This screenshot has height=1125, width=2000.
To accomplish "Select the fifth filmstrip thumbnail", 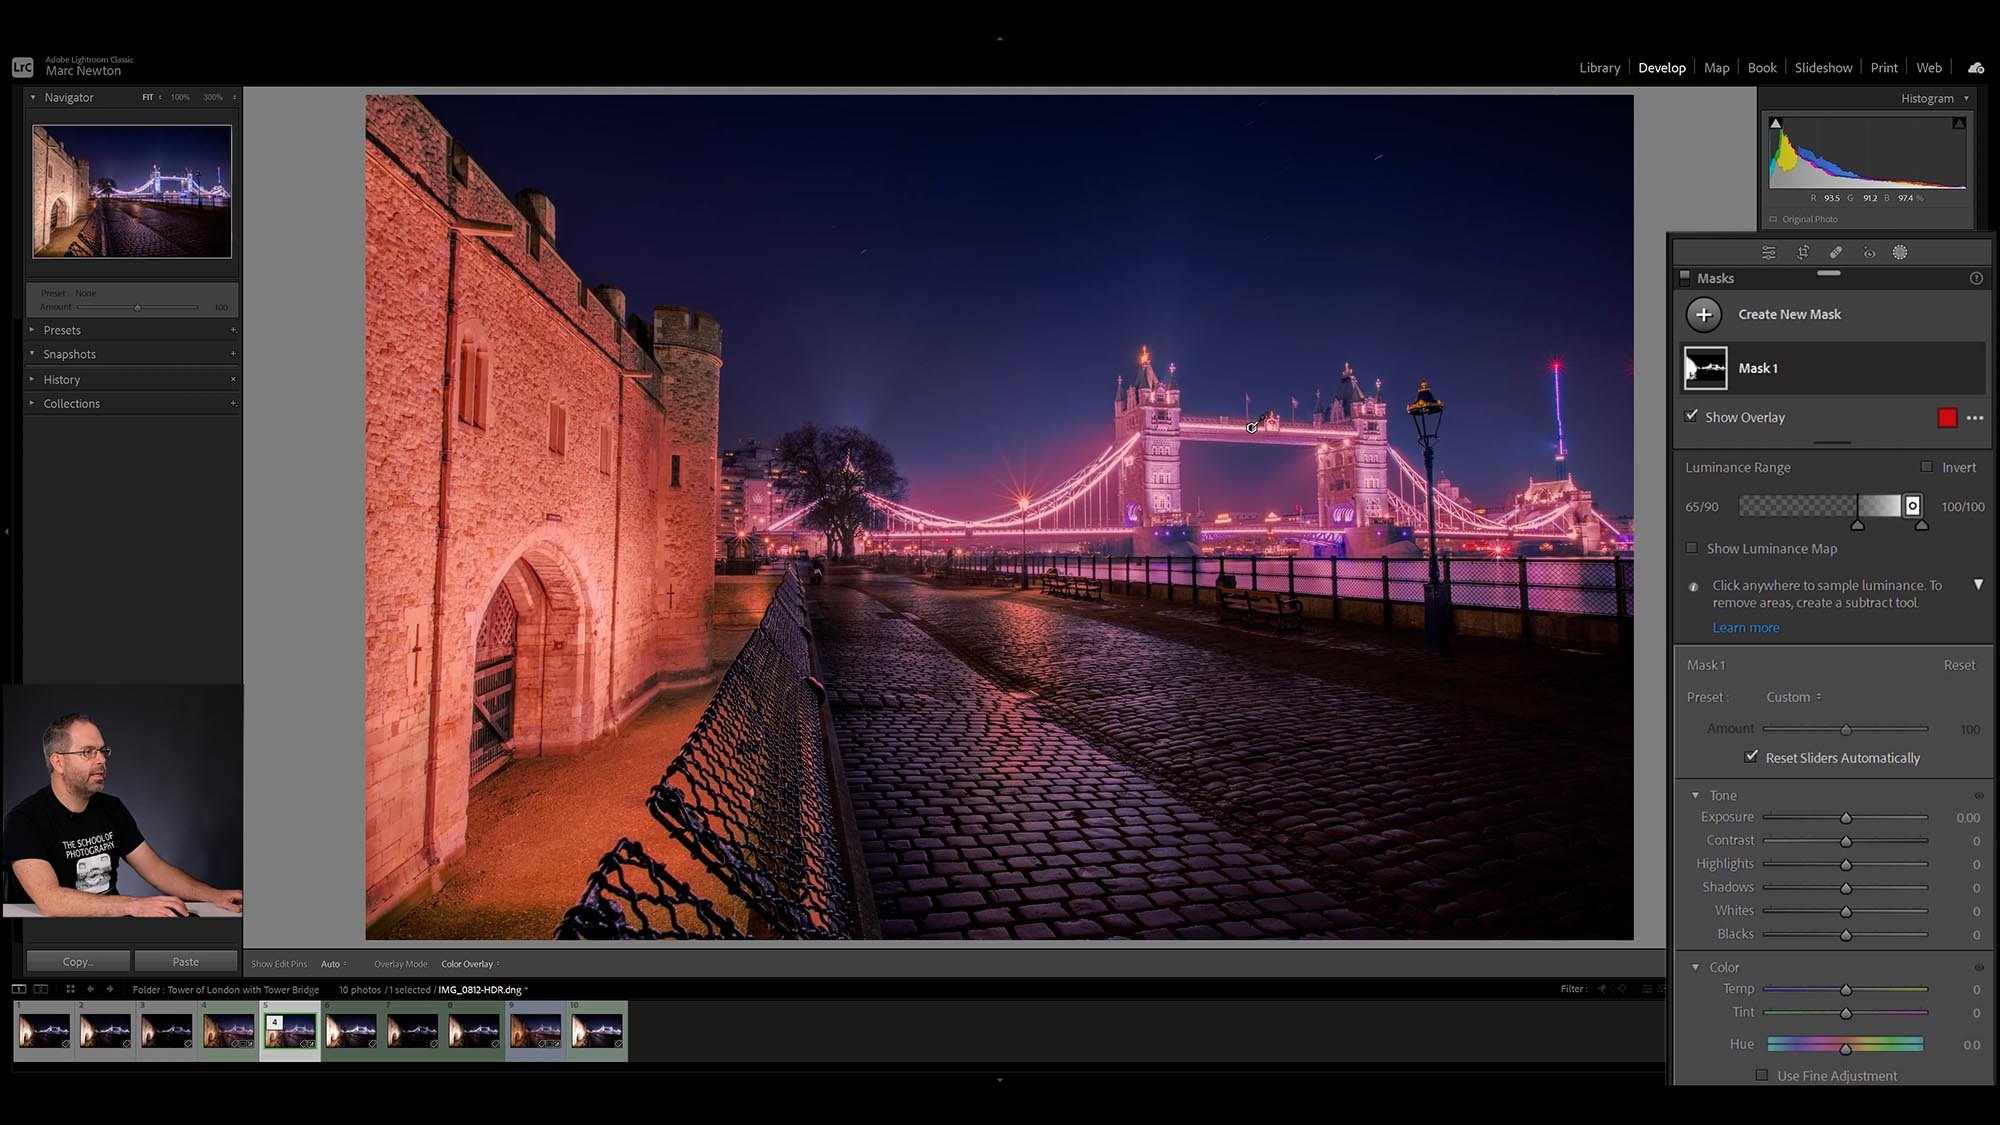I will coord(289,1031).
